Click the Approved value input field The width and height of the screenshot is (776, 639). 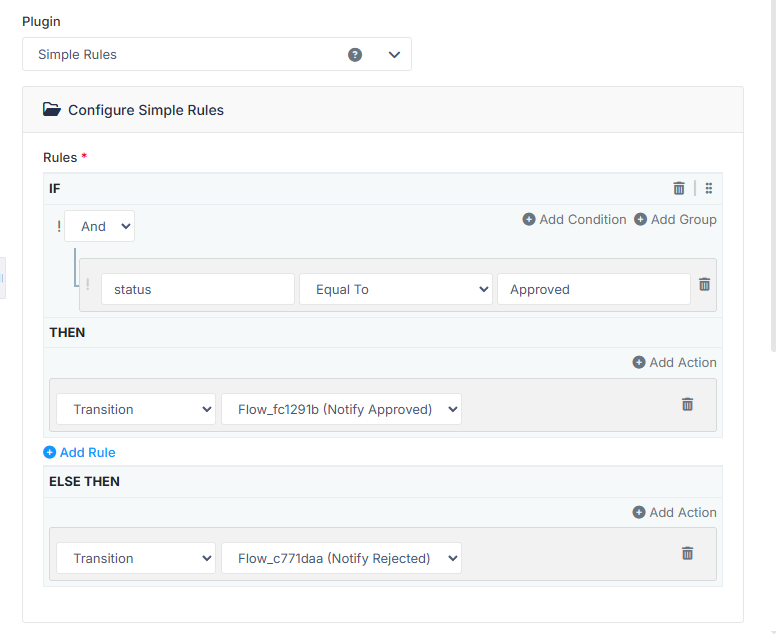click(x=594, y=289)
